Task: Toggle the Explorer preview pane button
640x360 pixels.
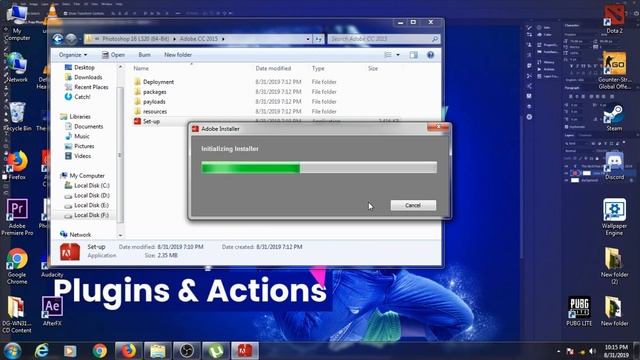Action: pyautogui.click(x=413, y=55)
